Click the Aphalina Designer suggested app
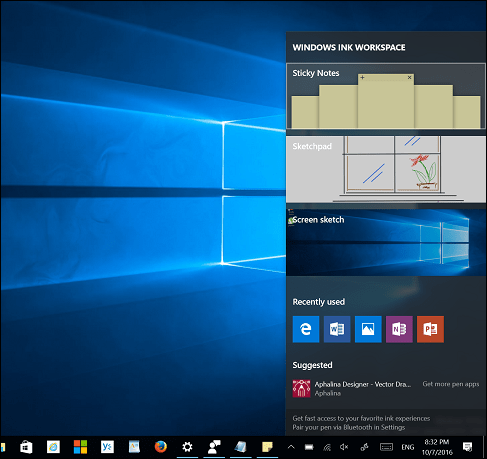The image size is (487, 459). pyautogui.click(x=352, y=389)
